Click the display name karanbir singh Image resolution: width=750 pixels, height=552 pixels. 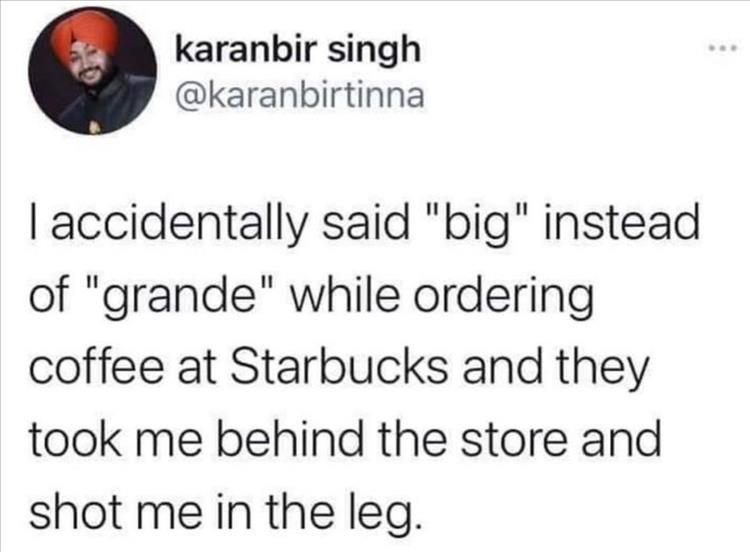(x=298, y=50)
